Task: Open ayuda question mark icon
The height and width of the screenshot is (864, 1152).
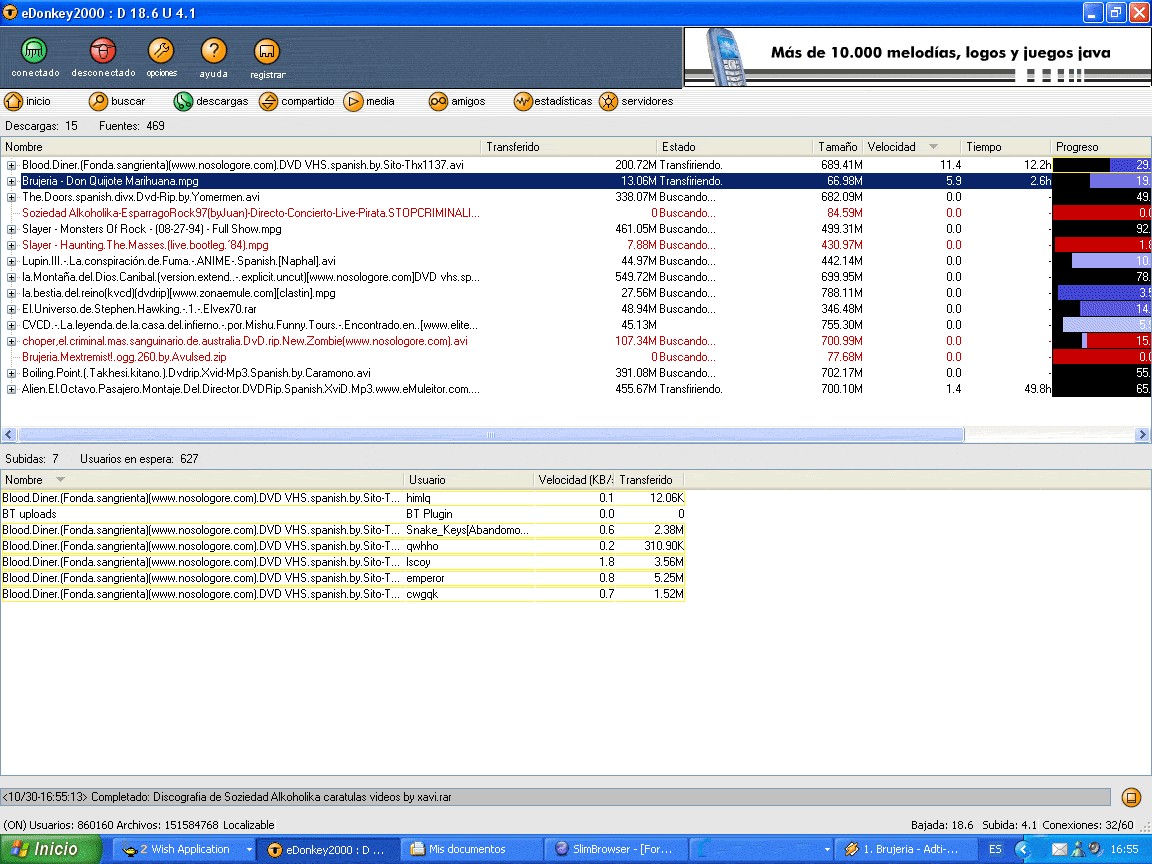Action: point(213,52)
